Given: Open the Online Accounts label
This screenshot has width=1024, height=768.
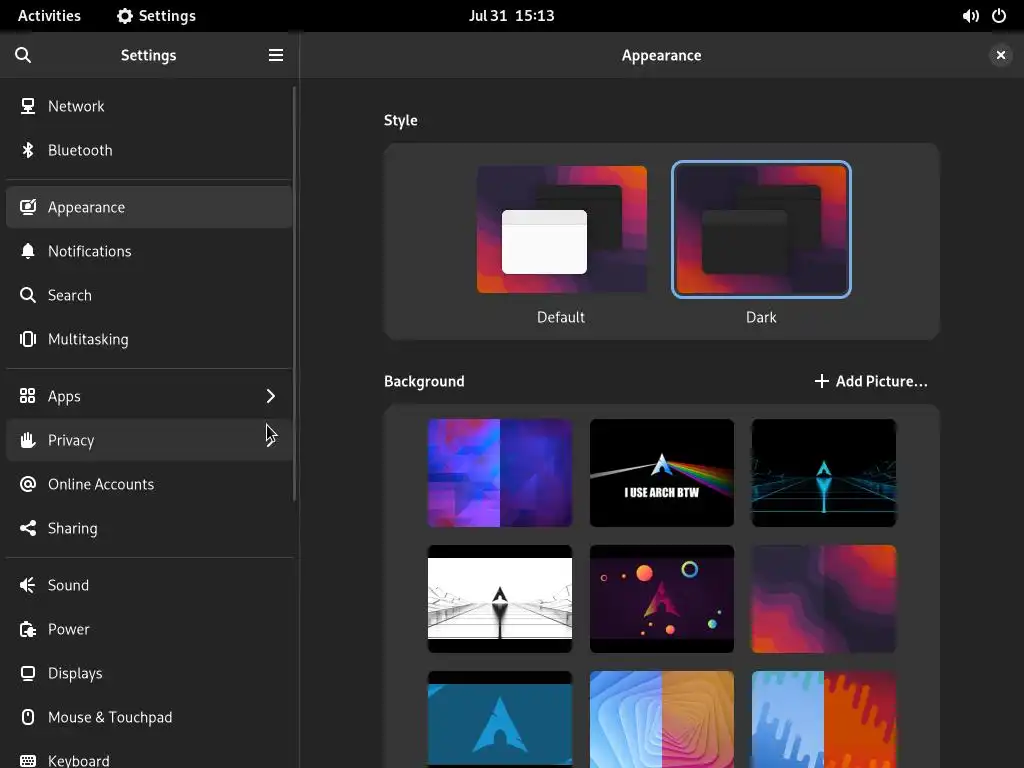Looking at the screenshot, I should coord(101,484).
